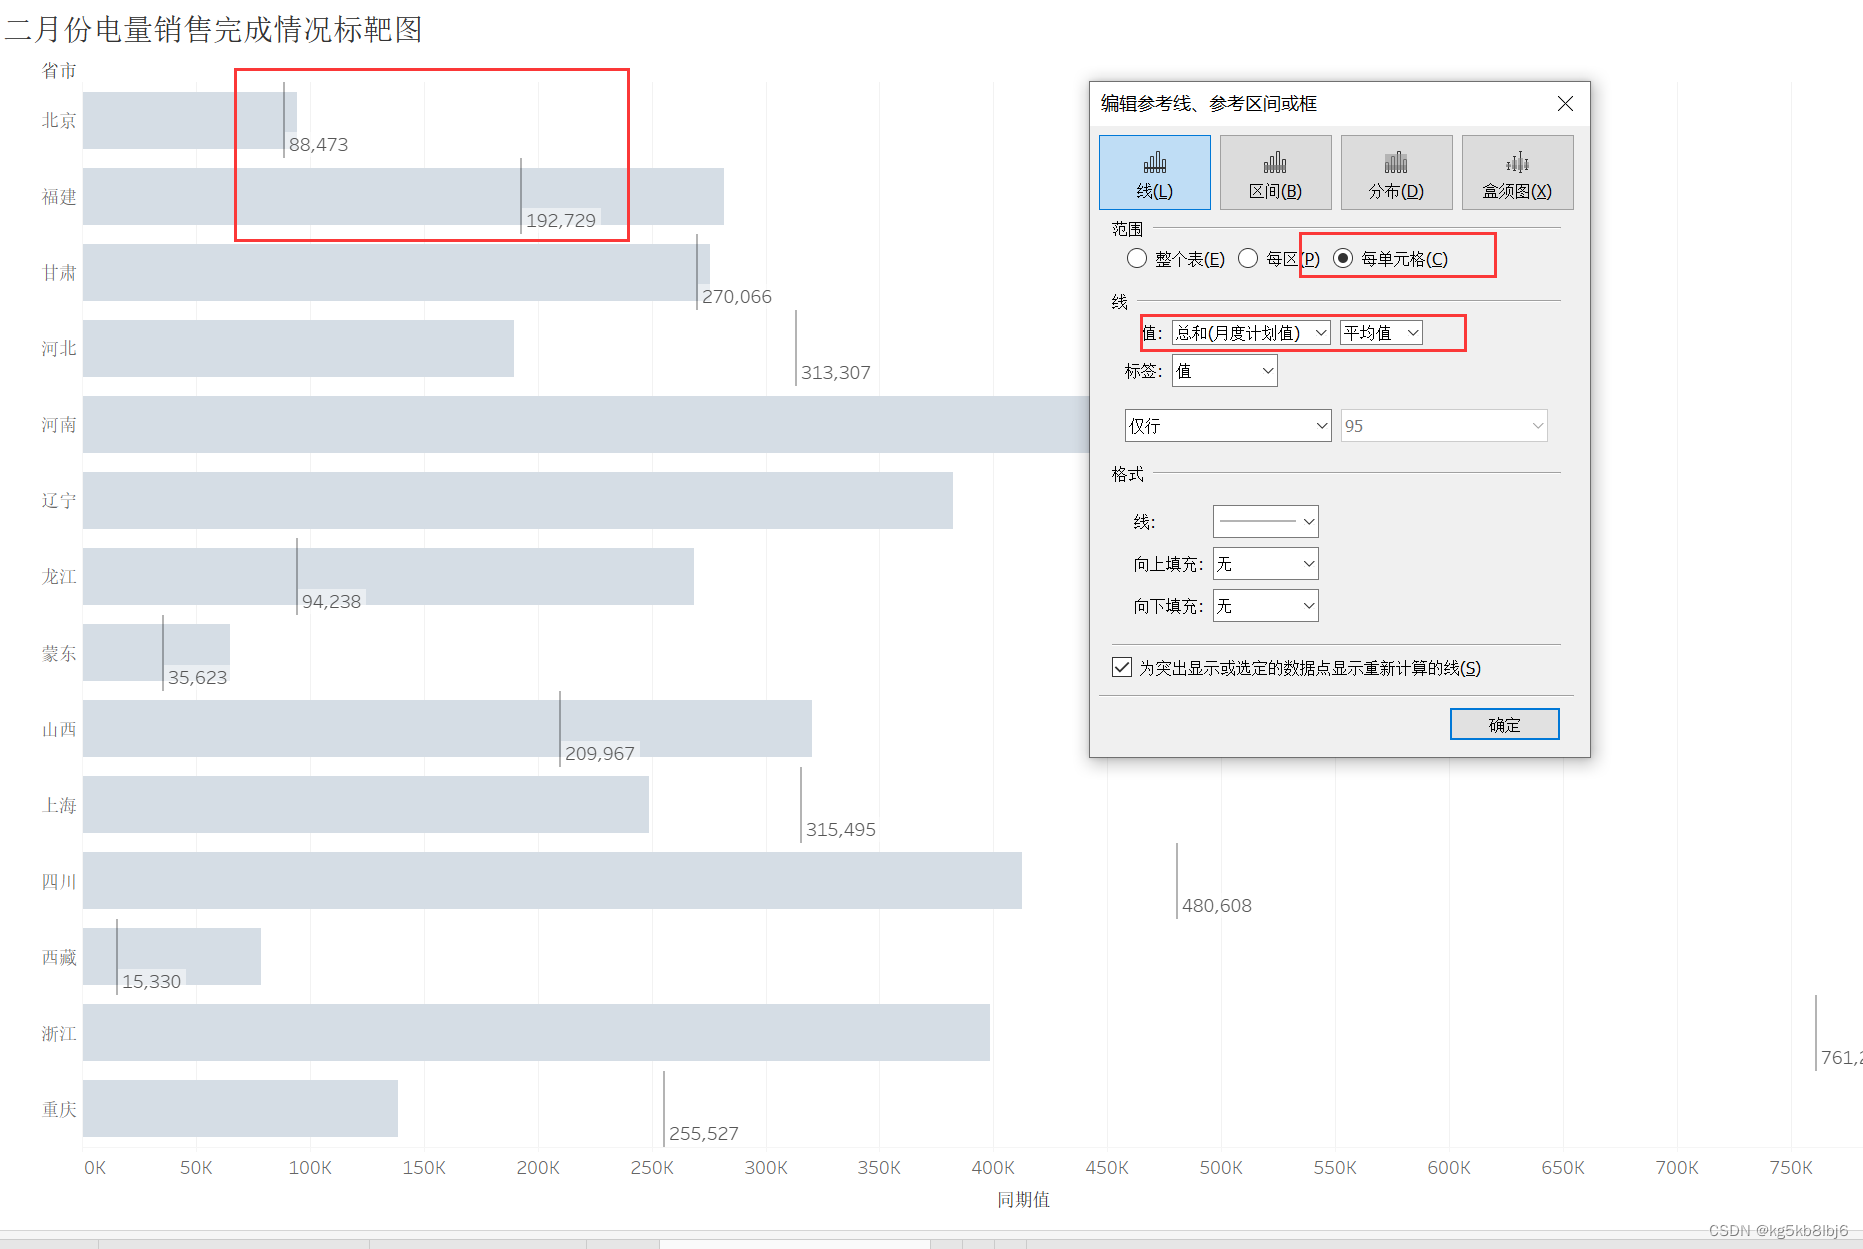The width and height of the screenshot is (1863, 1249).
Task: Open the 标签 label dropdown showing 值
Action: (1225, 371)
